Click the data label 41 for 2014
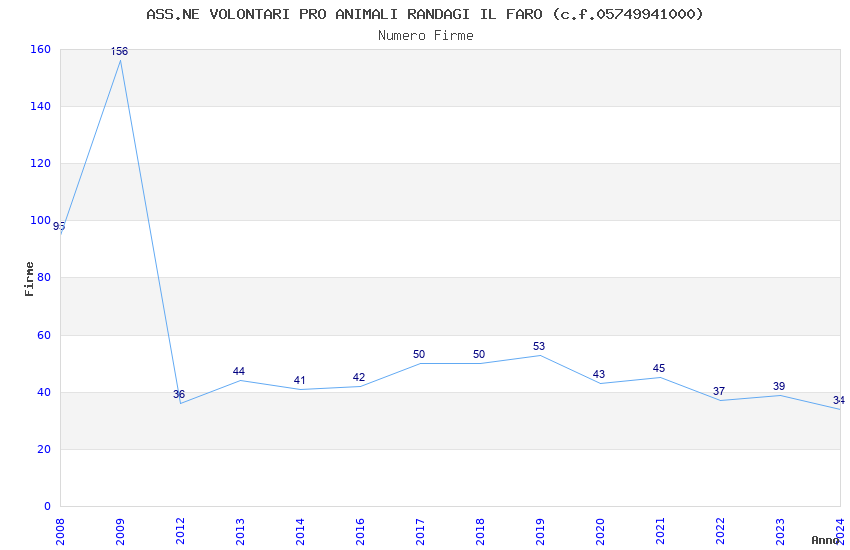This screenshot has width=850, height=550. 299,380
